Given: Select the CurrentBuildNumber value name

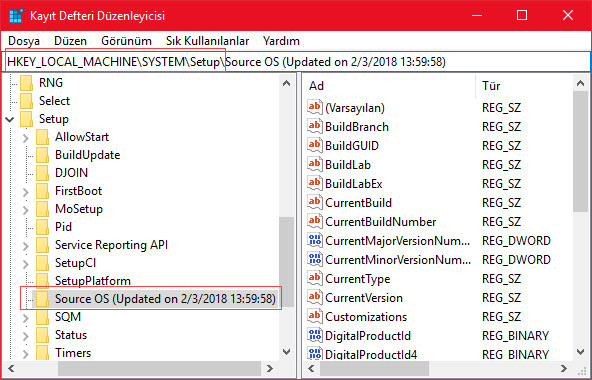Looking at the screenshot, I should [x=381, y=222].
